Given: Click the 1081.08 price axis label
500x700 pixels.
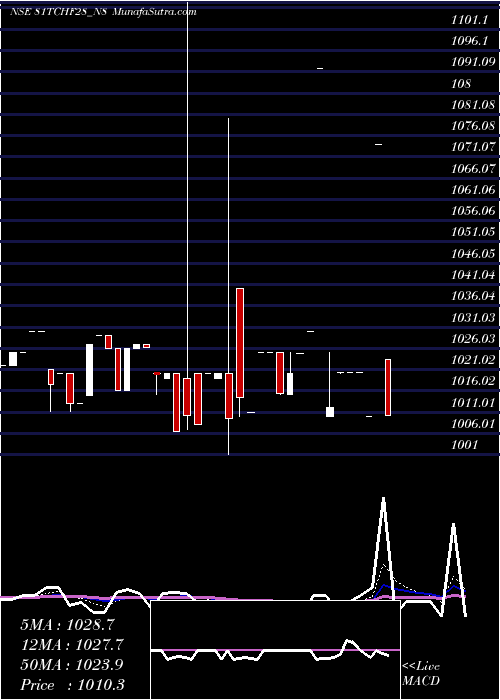Looking at the screenshot, I should click(473, 105).
